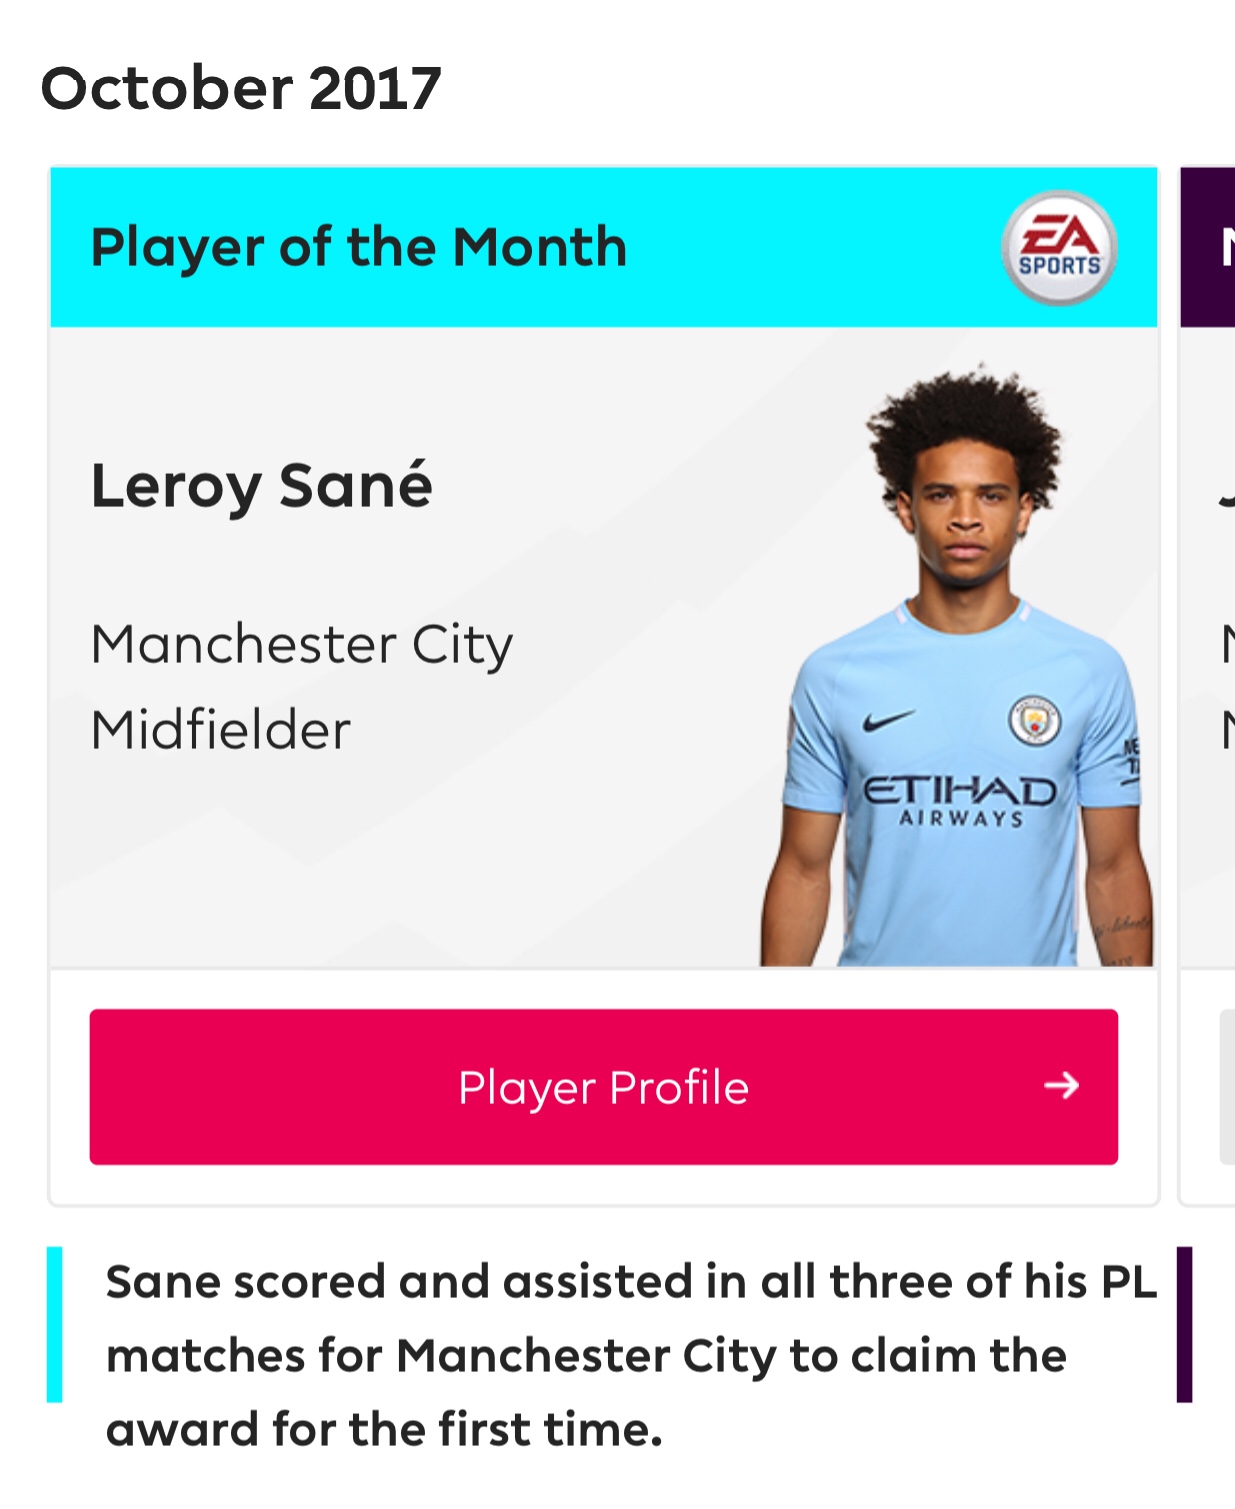Click the dark purple bar right of description
1235x1509 pixels.
(1184, 1324)
